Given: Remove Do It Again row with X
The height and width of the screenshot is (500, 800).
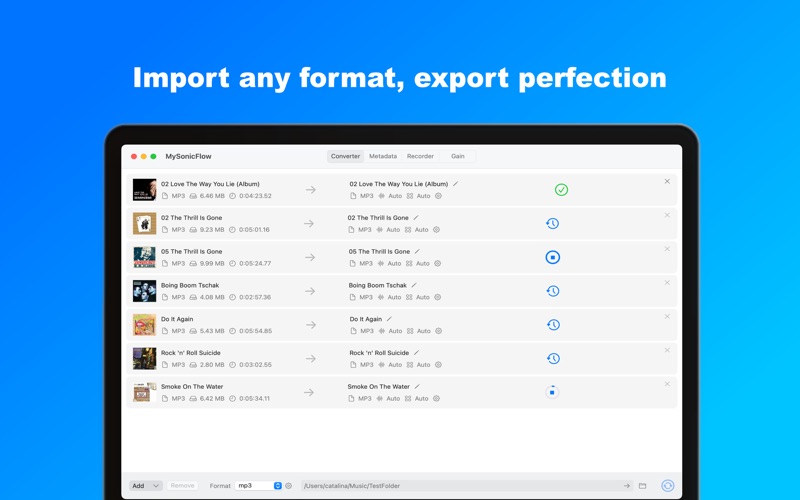Looking at the screenshot, I should (667, 316).
